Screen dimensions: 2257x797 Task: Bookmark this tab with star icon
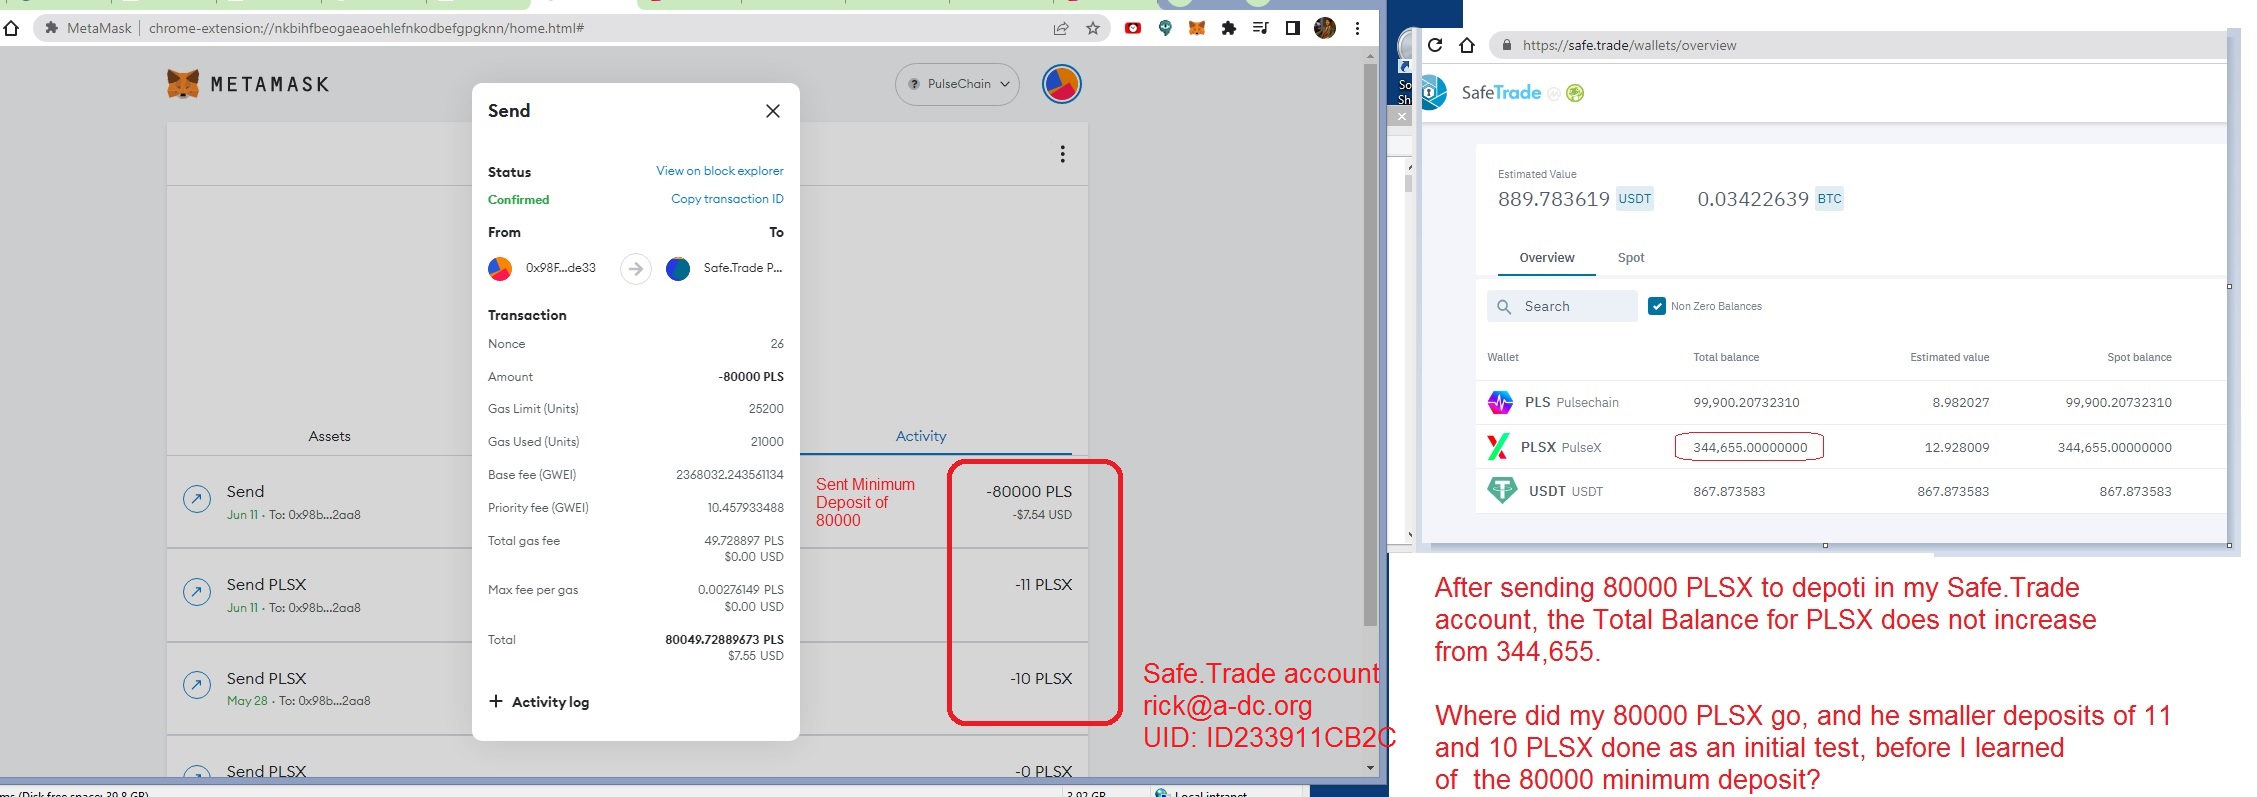(1093, 28)
